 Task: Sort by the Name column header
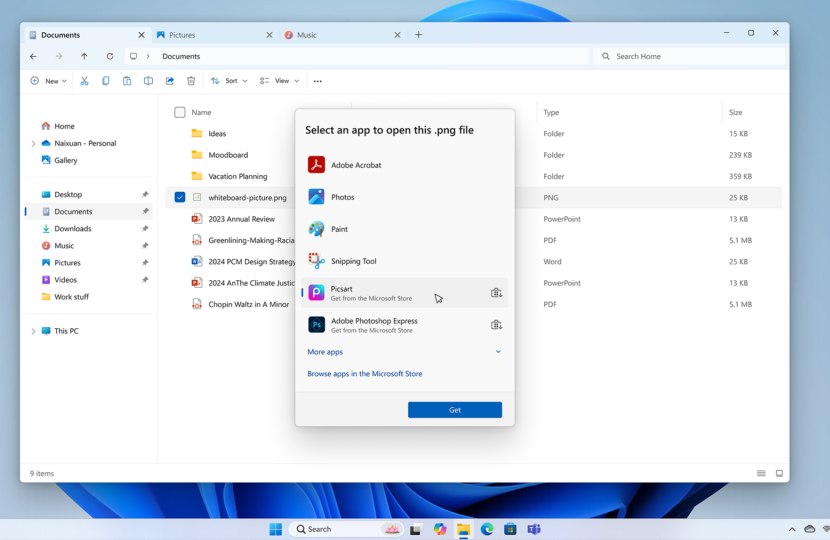(x=201, y=112)
